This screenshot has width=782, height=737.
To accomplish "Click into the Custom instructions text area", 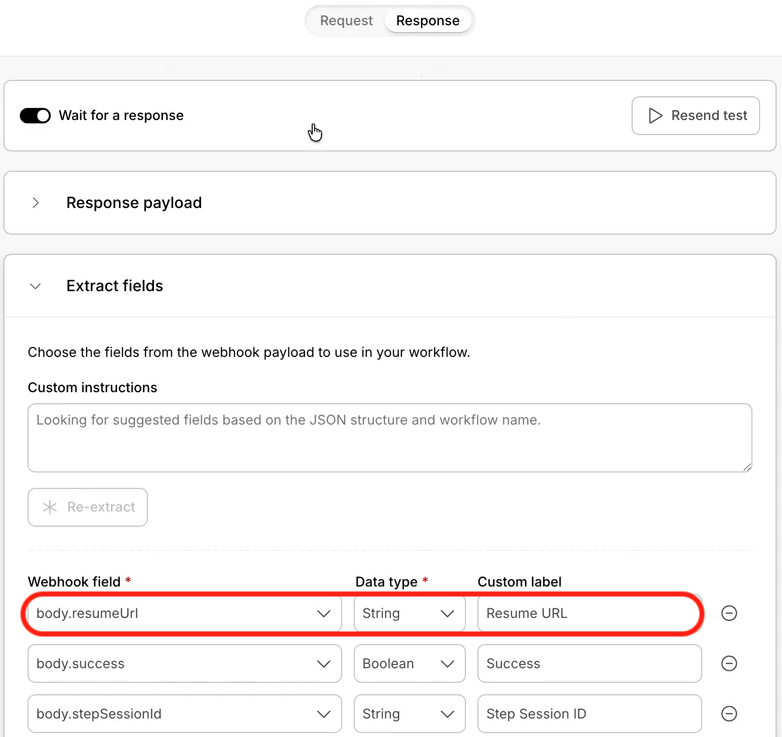I will click(x=390, y=437).
